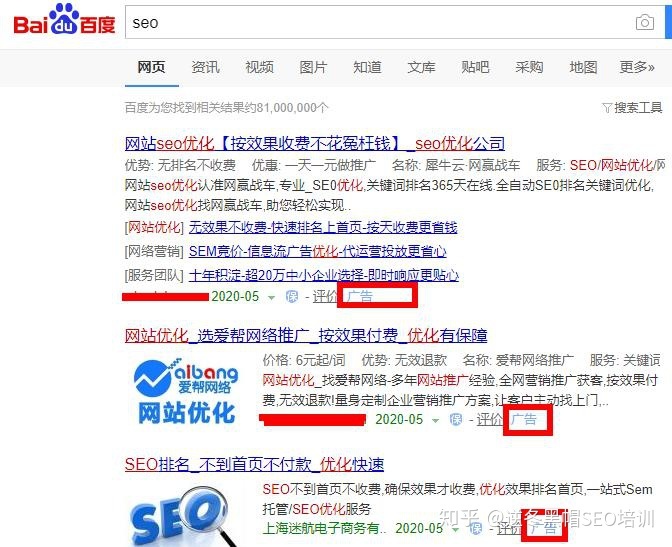Viewport: 672px width, 547px height.
Task: Click the 搜索工具 filter icon
Action: point(606,108)
